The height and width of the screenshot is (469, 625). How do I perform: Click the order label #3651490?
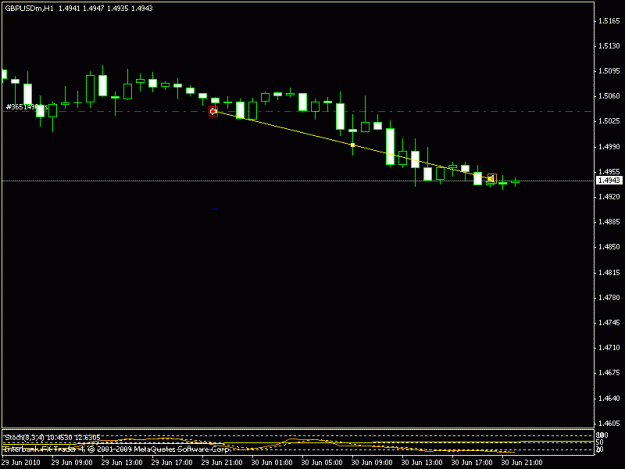[x=25, y=107]
